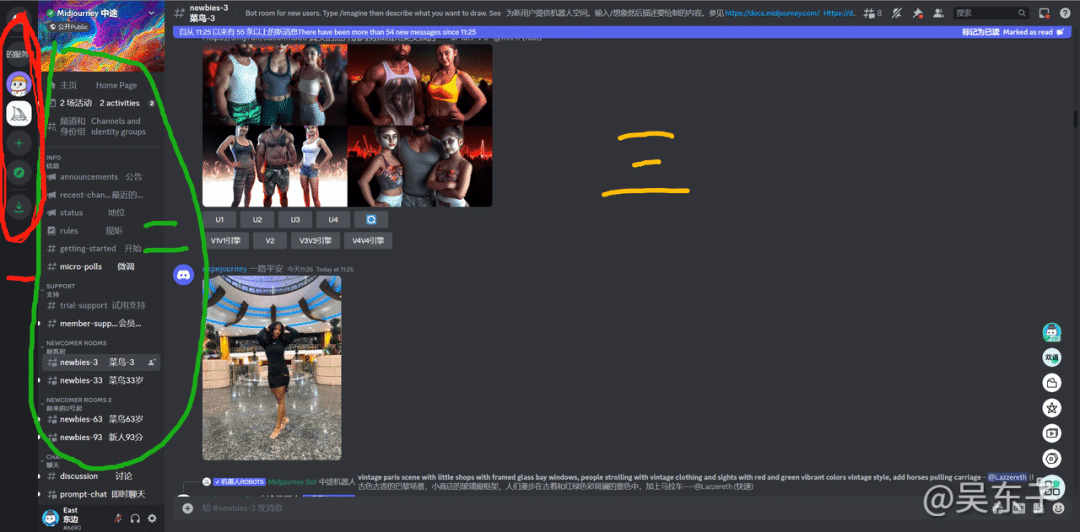Open the newbies-33 channel
The width and height of the screenshot is (1080, 532).
[101, 380]
